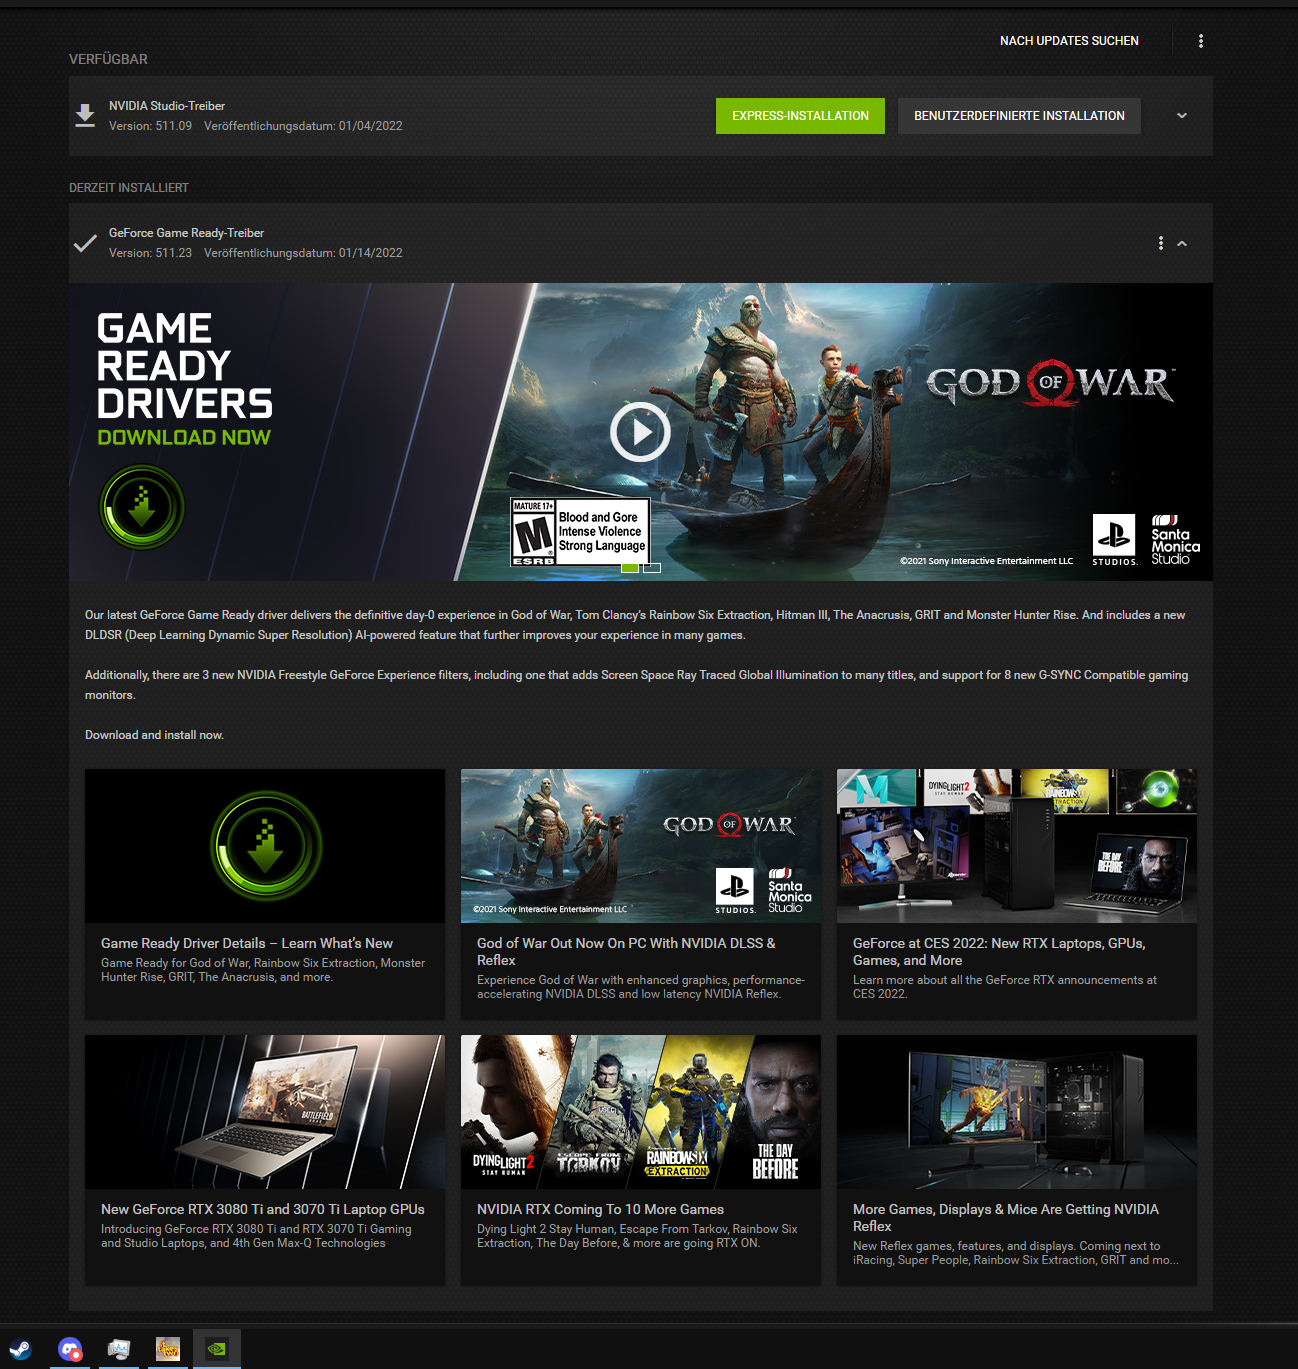Open the fourth taskbar game icon
The image size is (1298, 1369).
pyautogui.click(x=168, y=1349)
